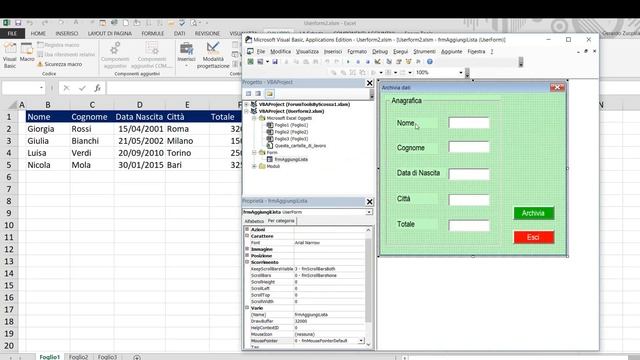Select Foglio2 sheet tab
This screenshot has width=640, height=360.
(78, 357)
